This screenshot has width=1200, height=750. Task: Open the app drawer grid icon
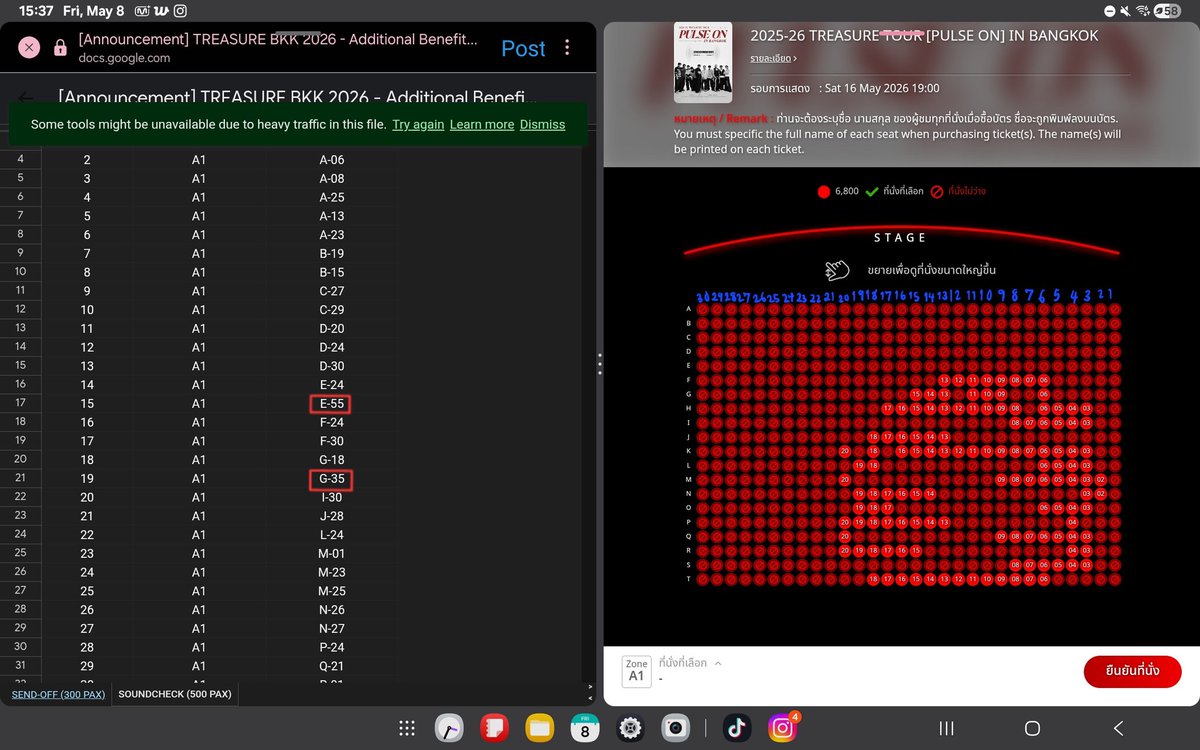(407, 729)
